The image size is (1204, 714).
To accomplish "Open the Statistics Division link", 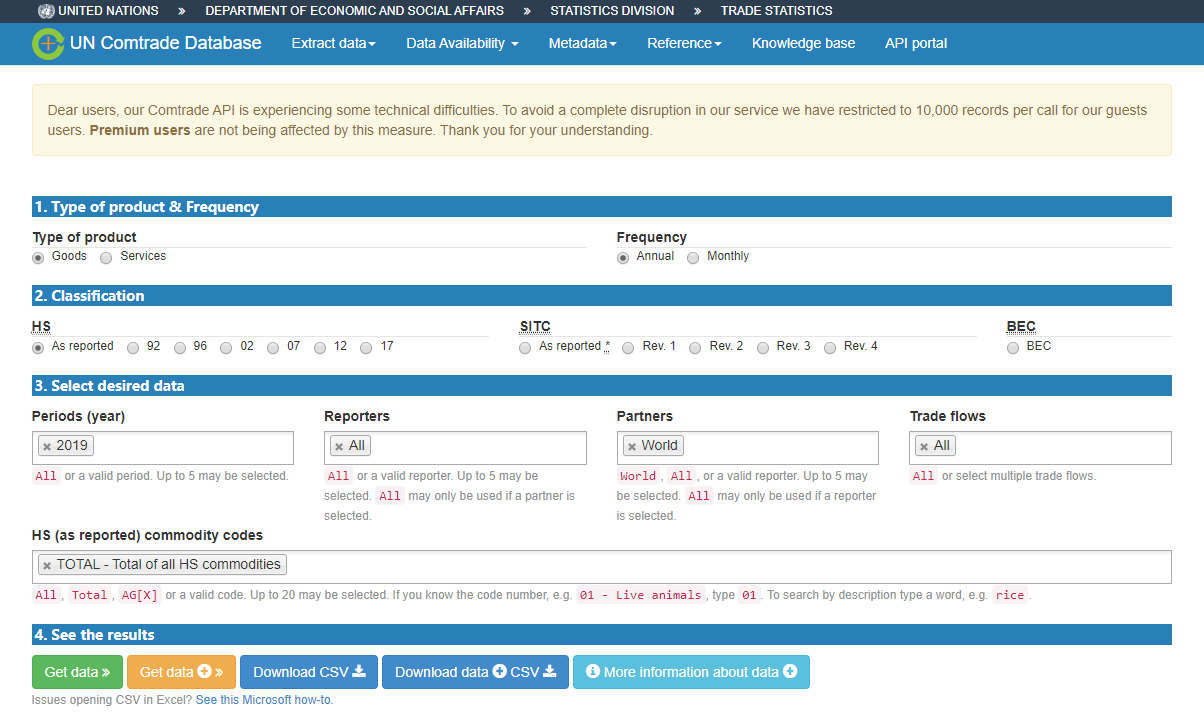I will 612,11.
